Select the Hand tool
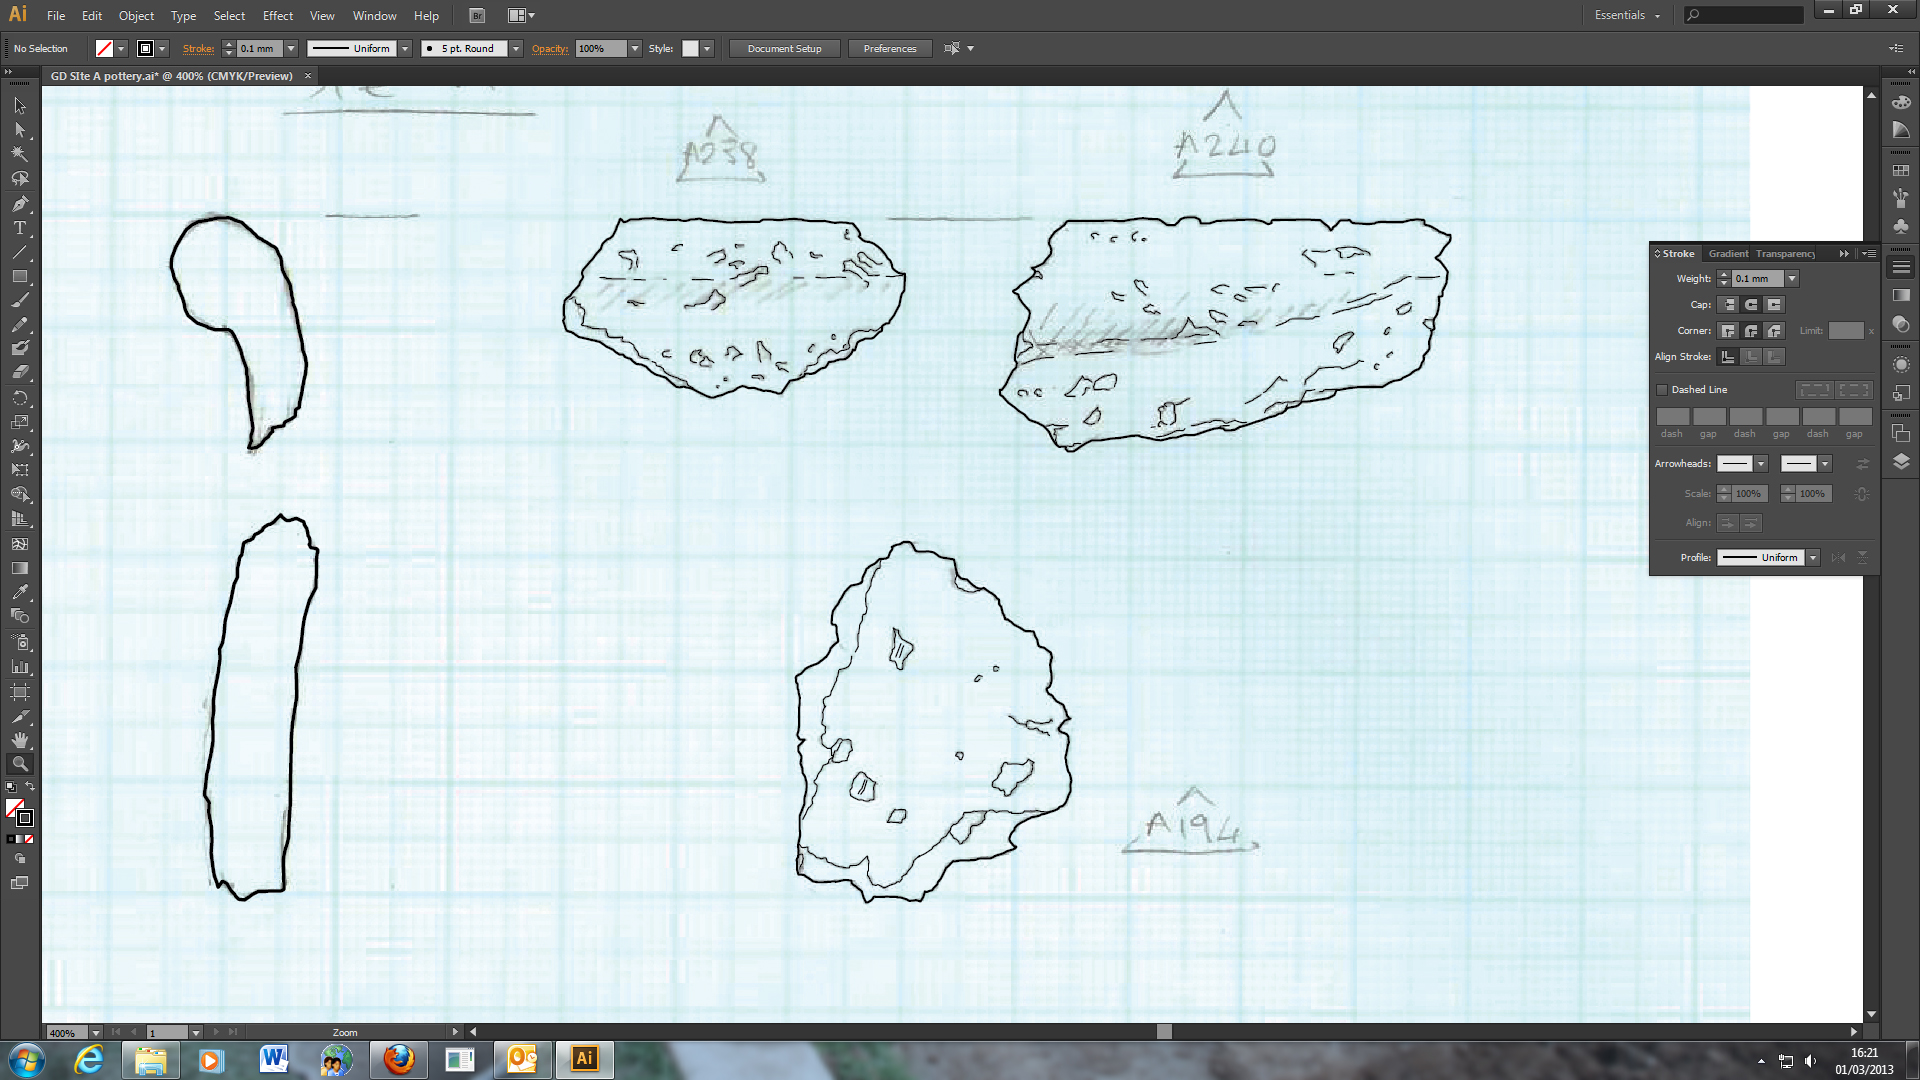This screenshot has height=1080, width=1920. pos(19,740)
